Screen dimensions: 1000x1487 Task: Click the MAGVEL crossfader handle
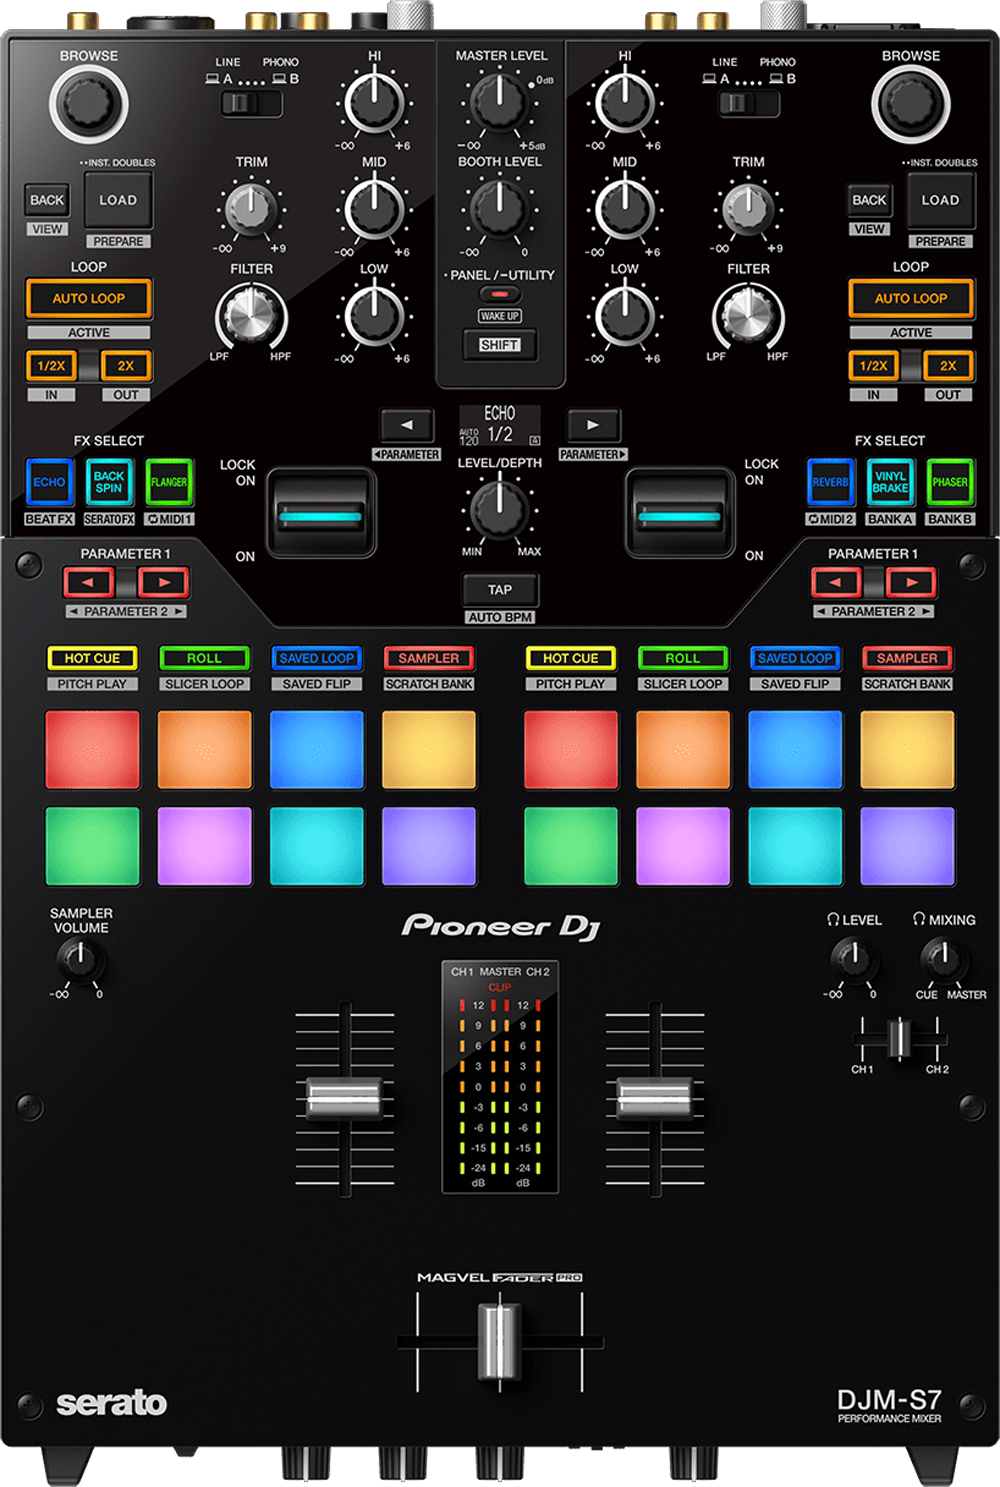click(499, 1340)
